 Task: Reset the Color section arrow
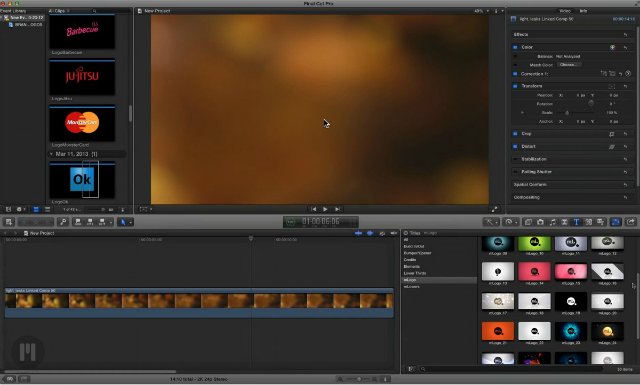pyautogui.click(x=625, y=47)
